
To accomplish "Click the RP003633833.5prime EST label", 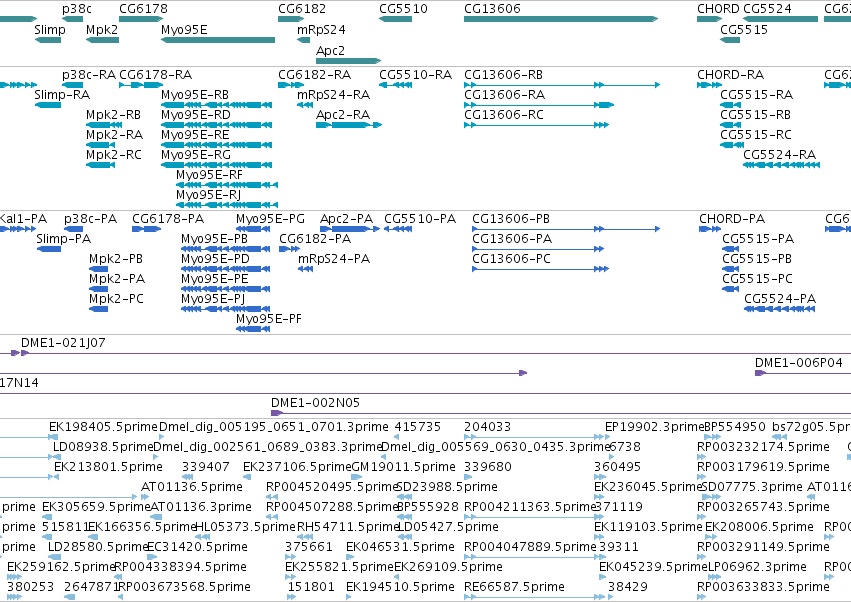I will [x=763, y=587].
